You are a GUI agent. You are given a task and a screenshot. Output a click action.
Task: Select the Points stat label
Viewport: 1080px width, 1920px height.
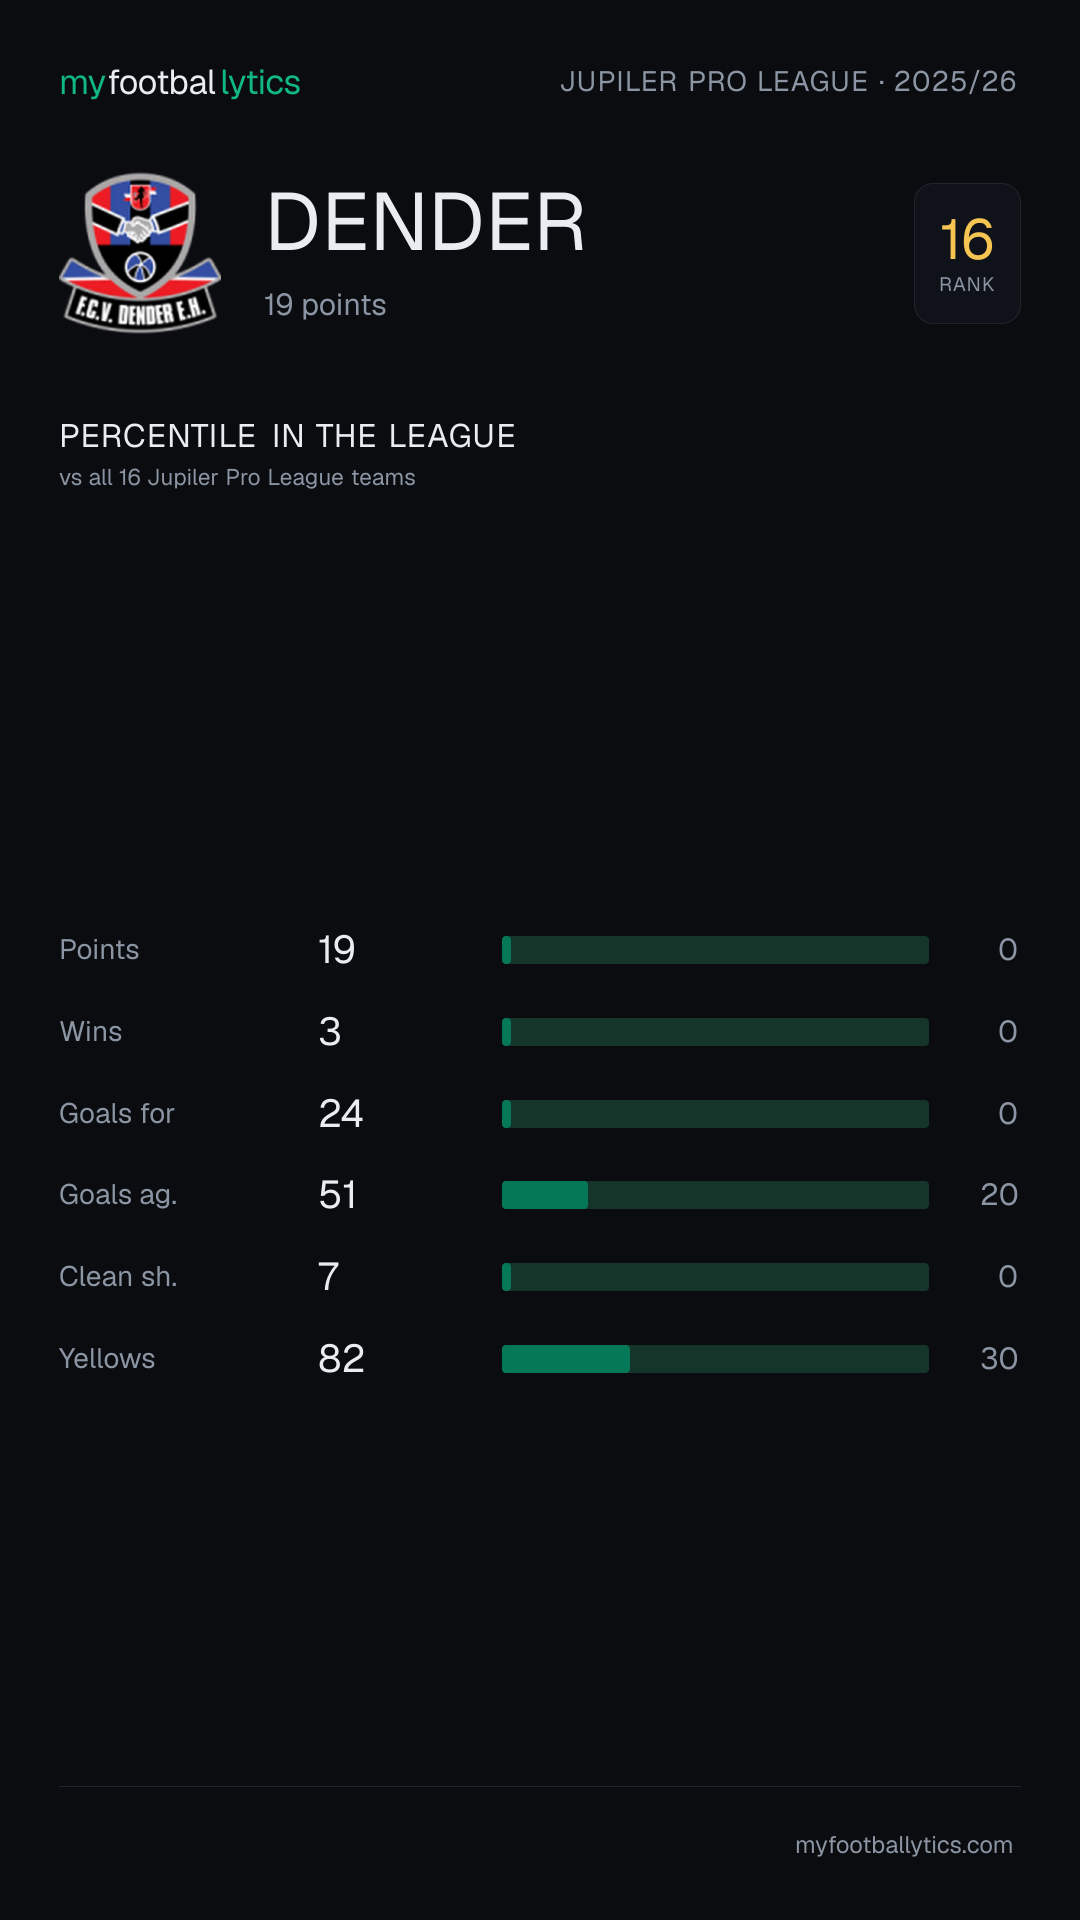(x=99, y=950)
